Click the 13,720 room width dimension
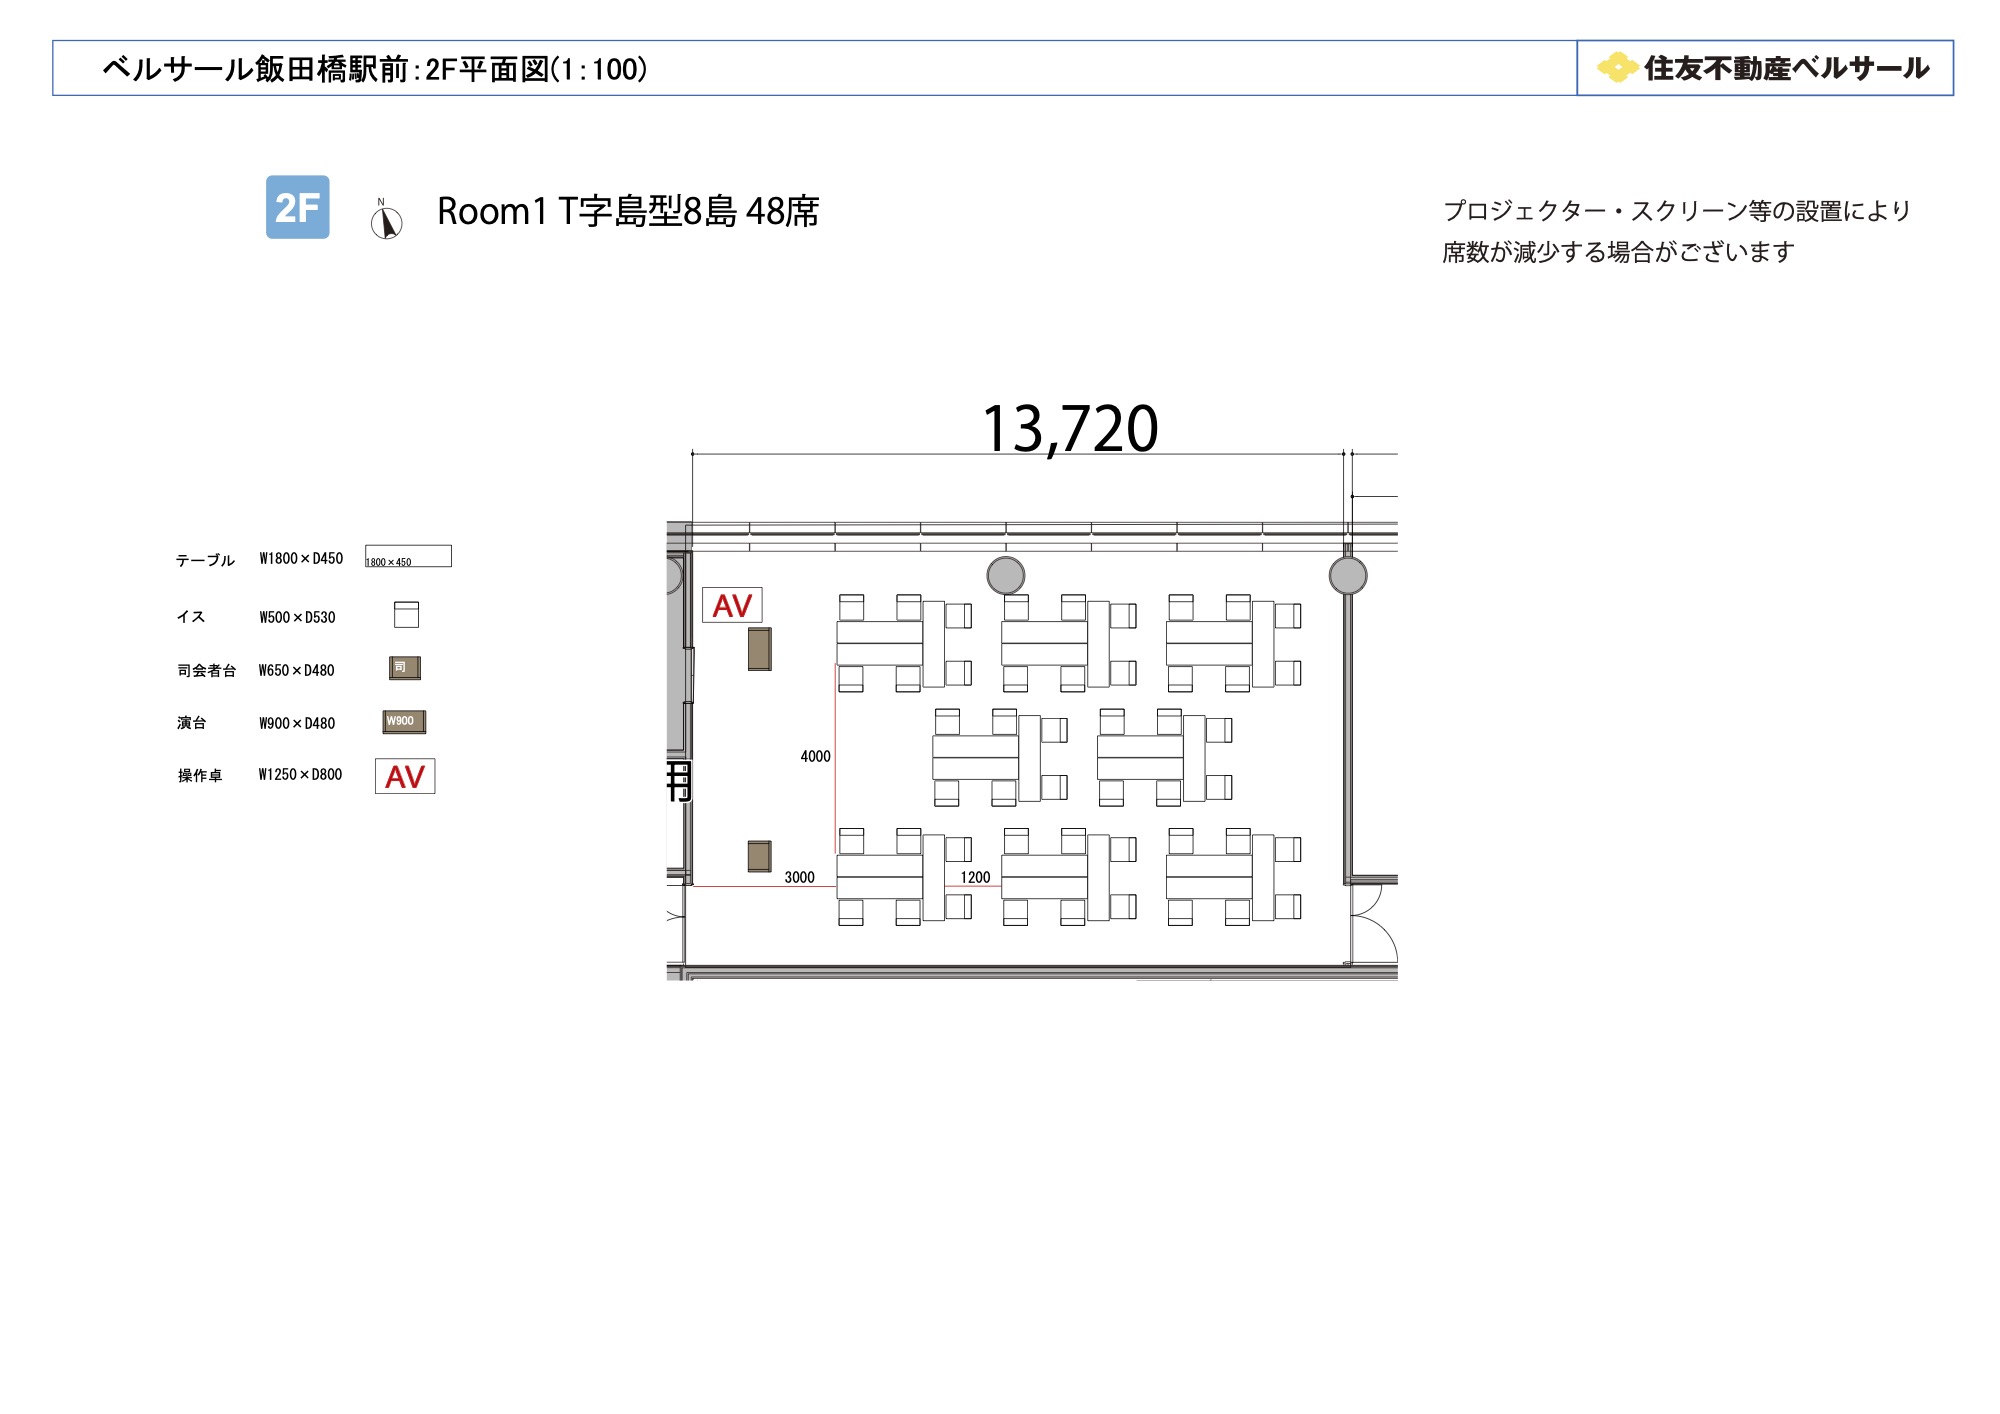 pyautogui.click(x=1070, y=428)
